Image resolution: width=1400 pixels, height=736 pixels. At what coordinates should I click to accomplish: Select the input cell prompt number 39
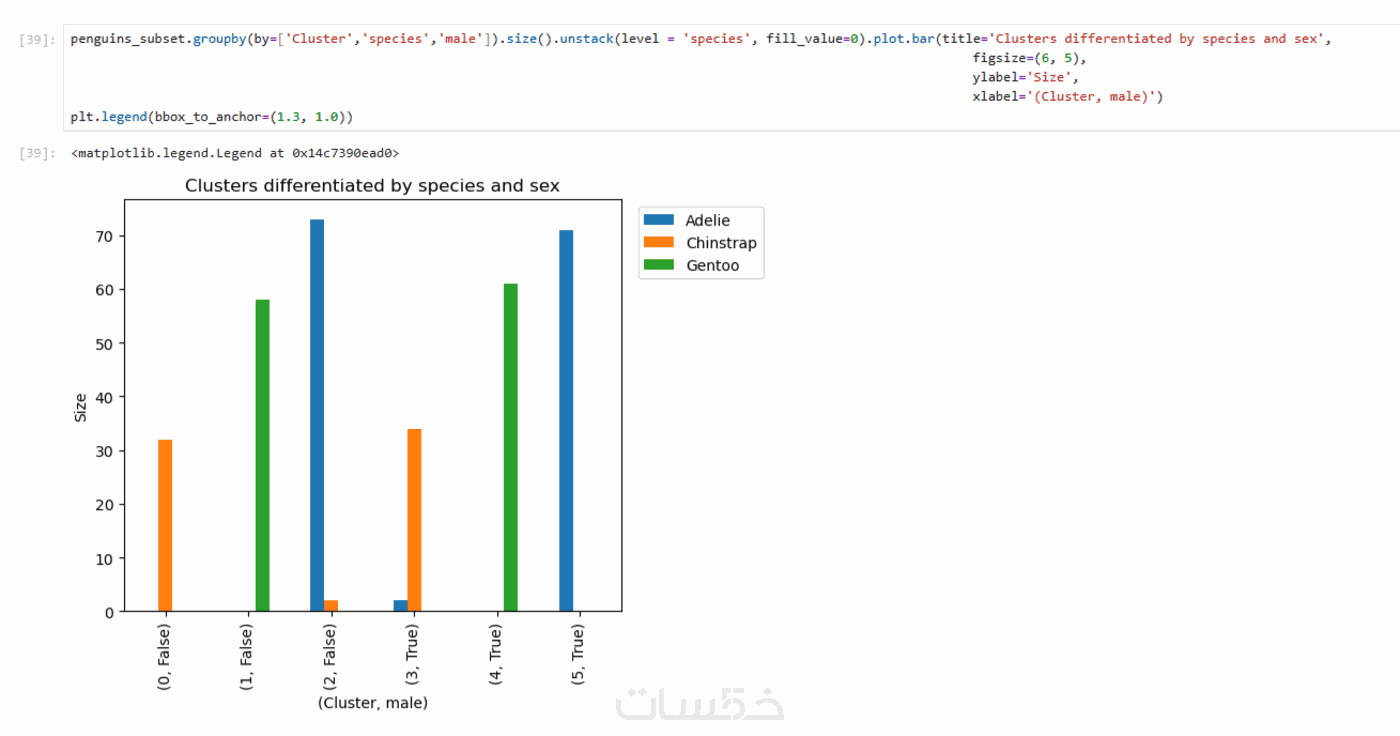click(x=37, y=40)
